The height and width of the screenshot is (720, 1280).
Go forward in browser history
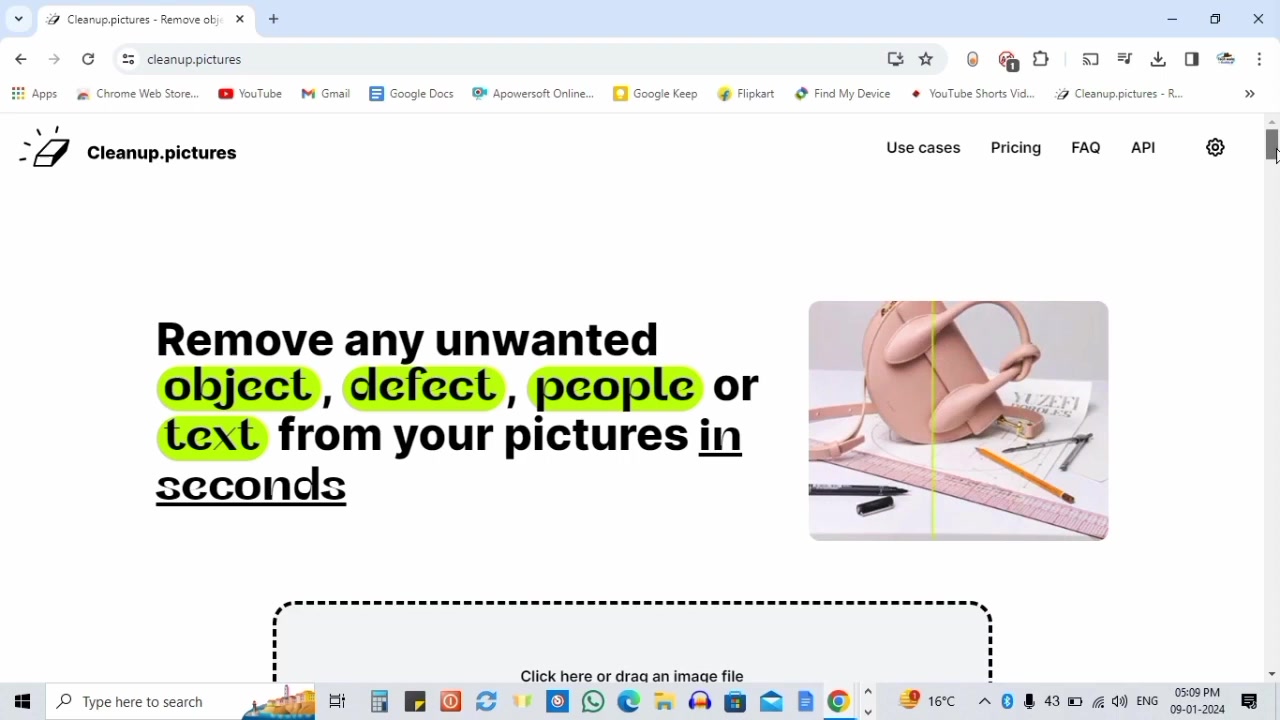pyautogui.click(x=54, y=59)
